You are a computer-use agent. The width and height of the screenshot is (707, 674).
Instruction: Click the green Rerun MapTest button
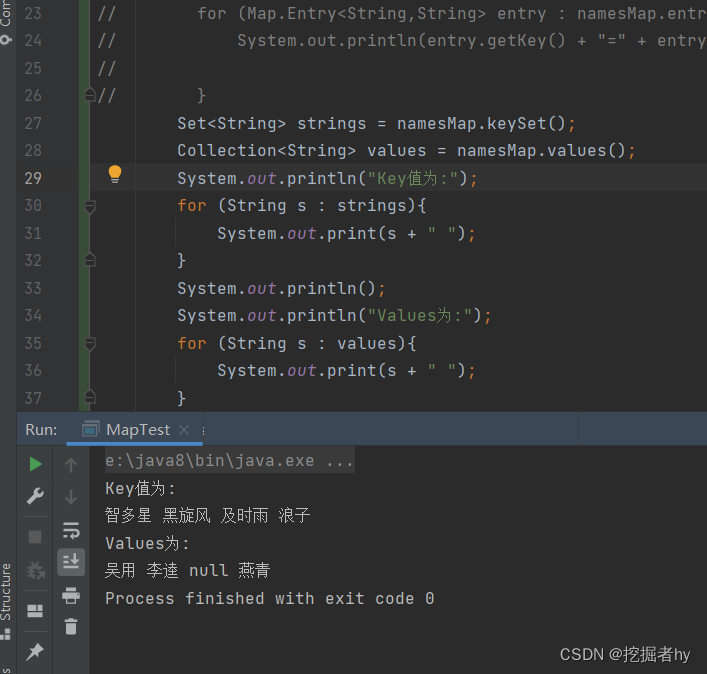(x=35, y=464)
